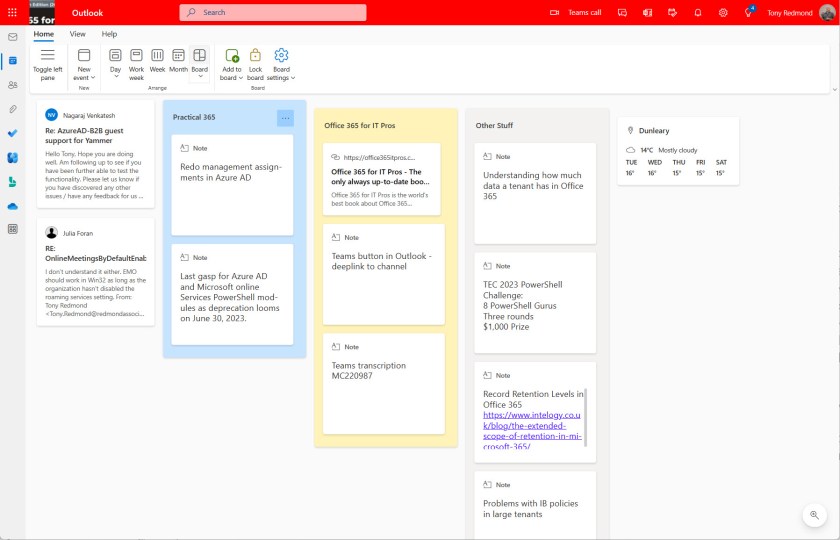Start a Teams call from header
Viewport: 840px width, 540px height.
576,12
